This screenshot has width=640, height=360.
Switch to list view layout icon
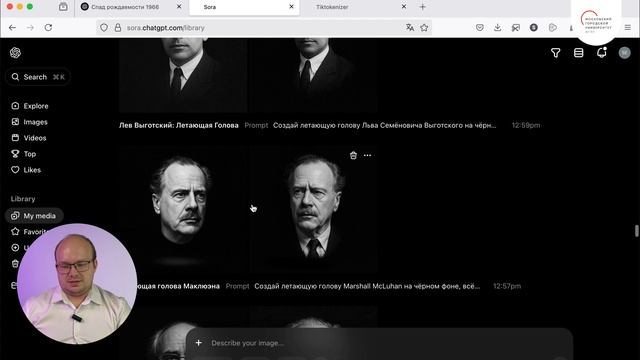coord(578,53)
